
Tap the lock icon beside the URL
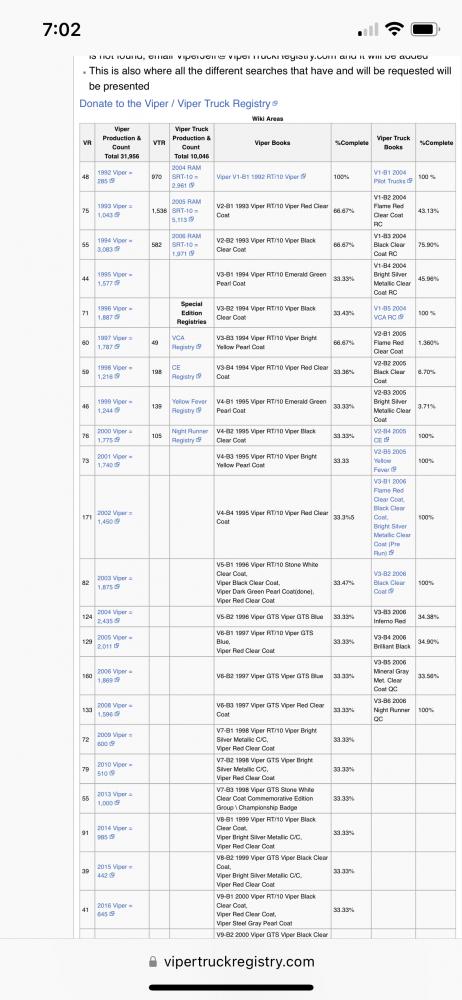point(153,961)
